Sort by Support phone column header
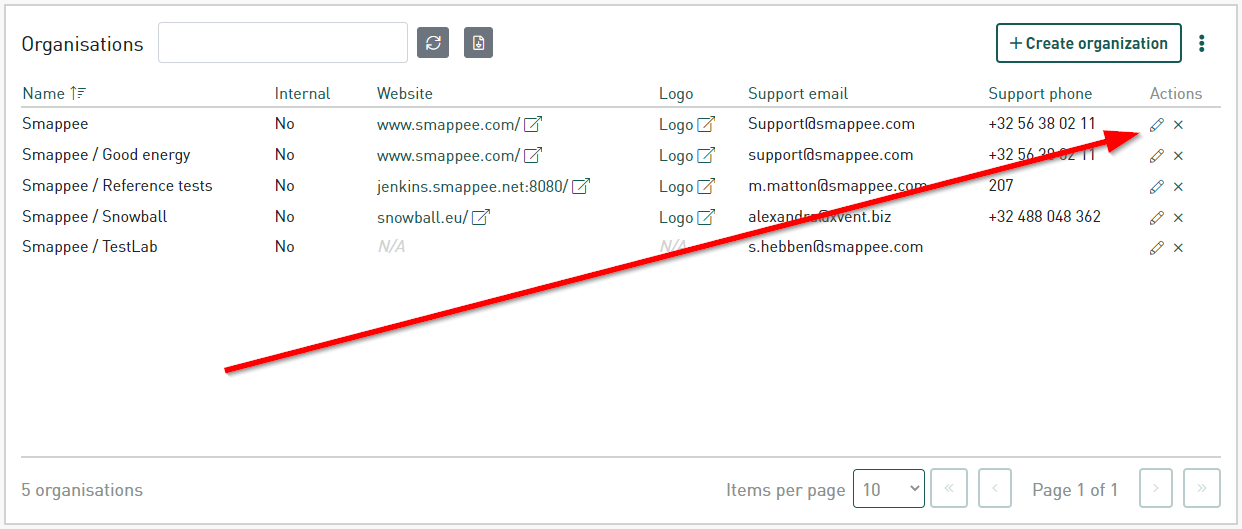This screenshot has width=1242, height=529. click(x=1040, y=93)
